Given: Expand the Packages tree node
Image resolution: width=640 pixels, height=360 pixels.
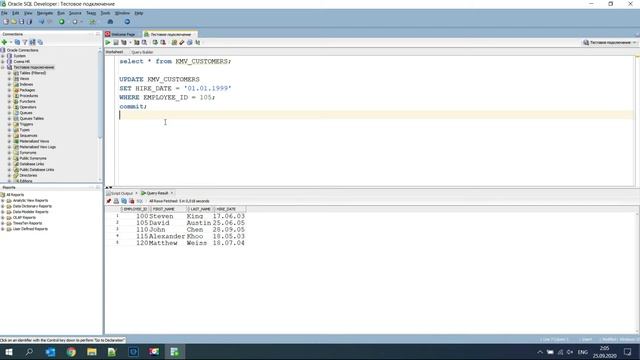Looking at the screenshot, I should pos(9,90).
